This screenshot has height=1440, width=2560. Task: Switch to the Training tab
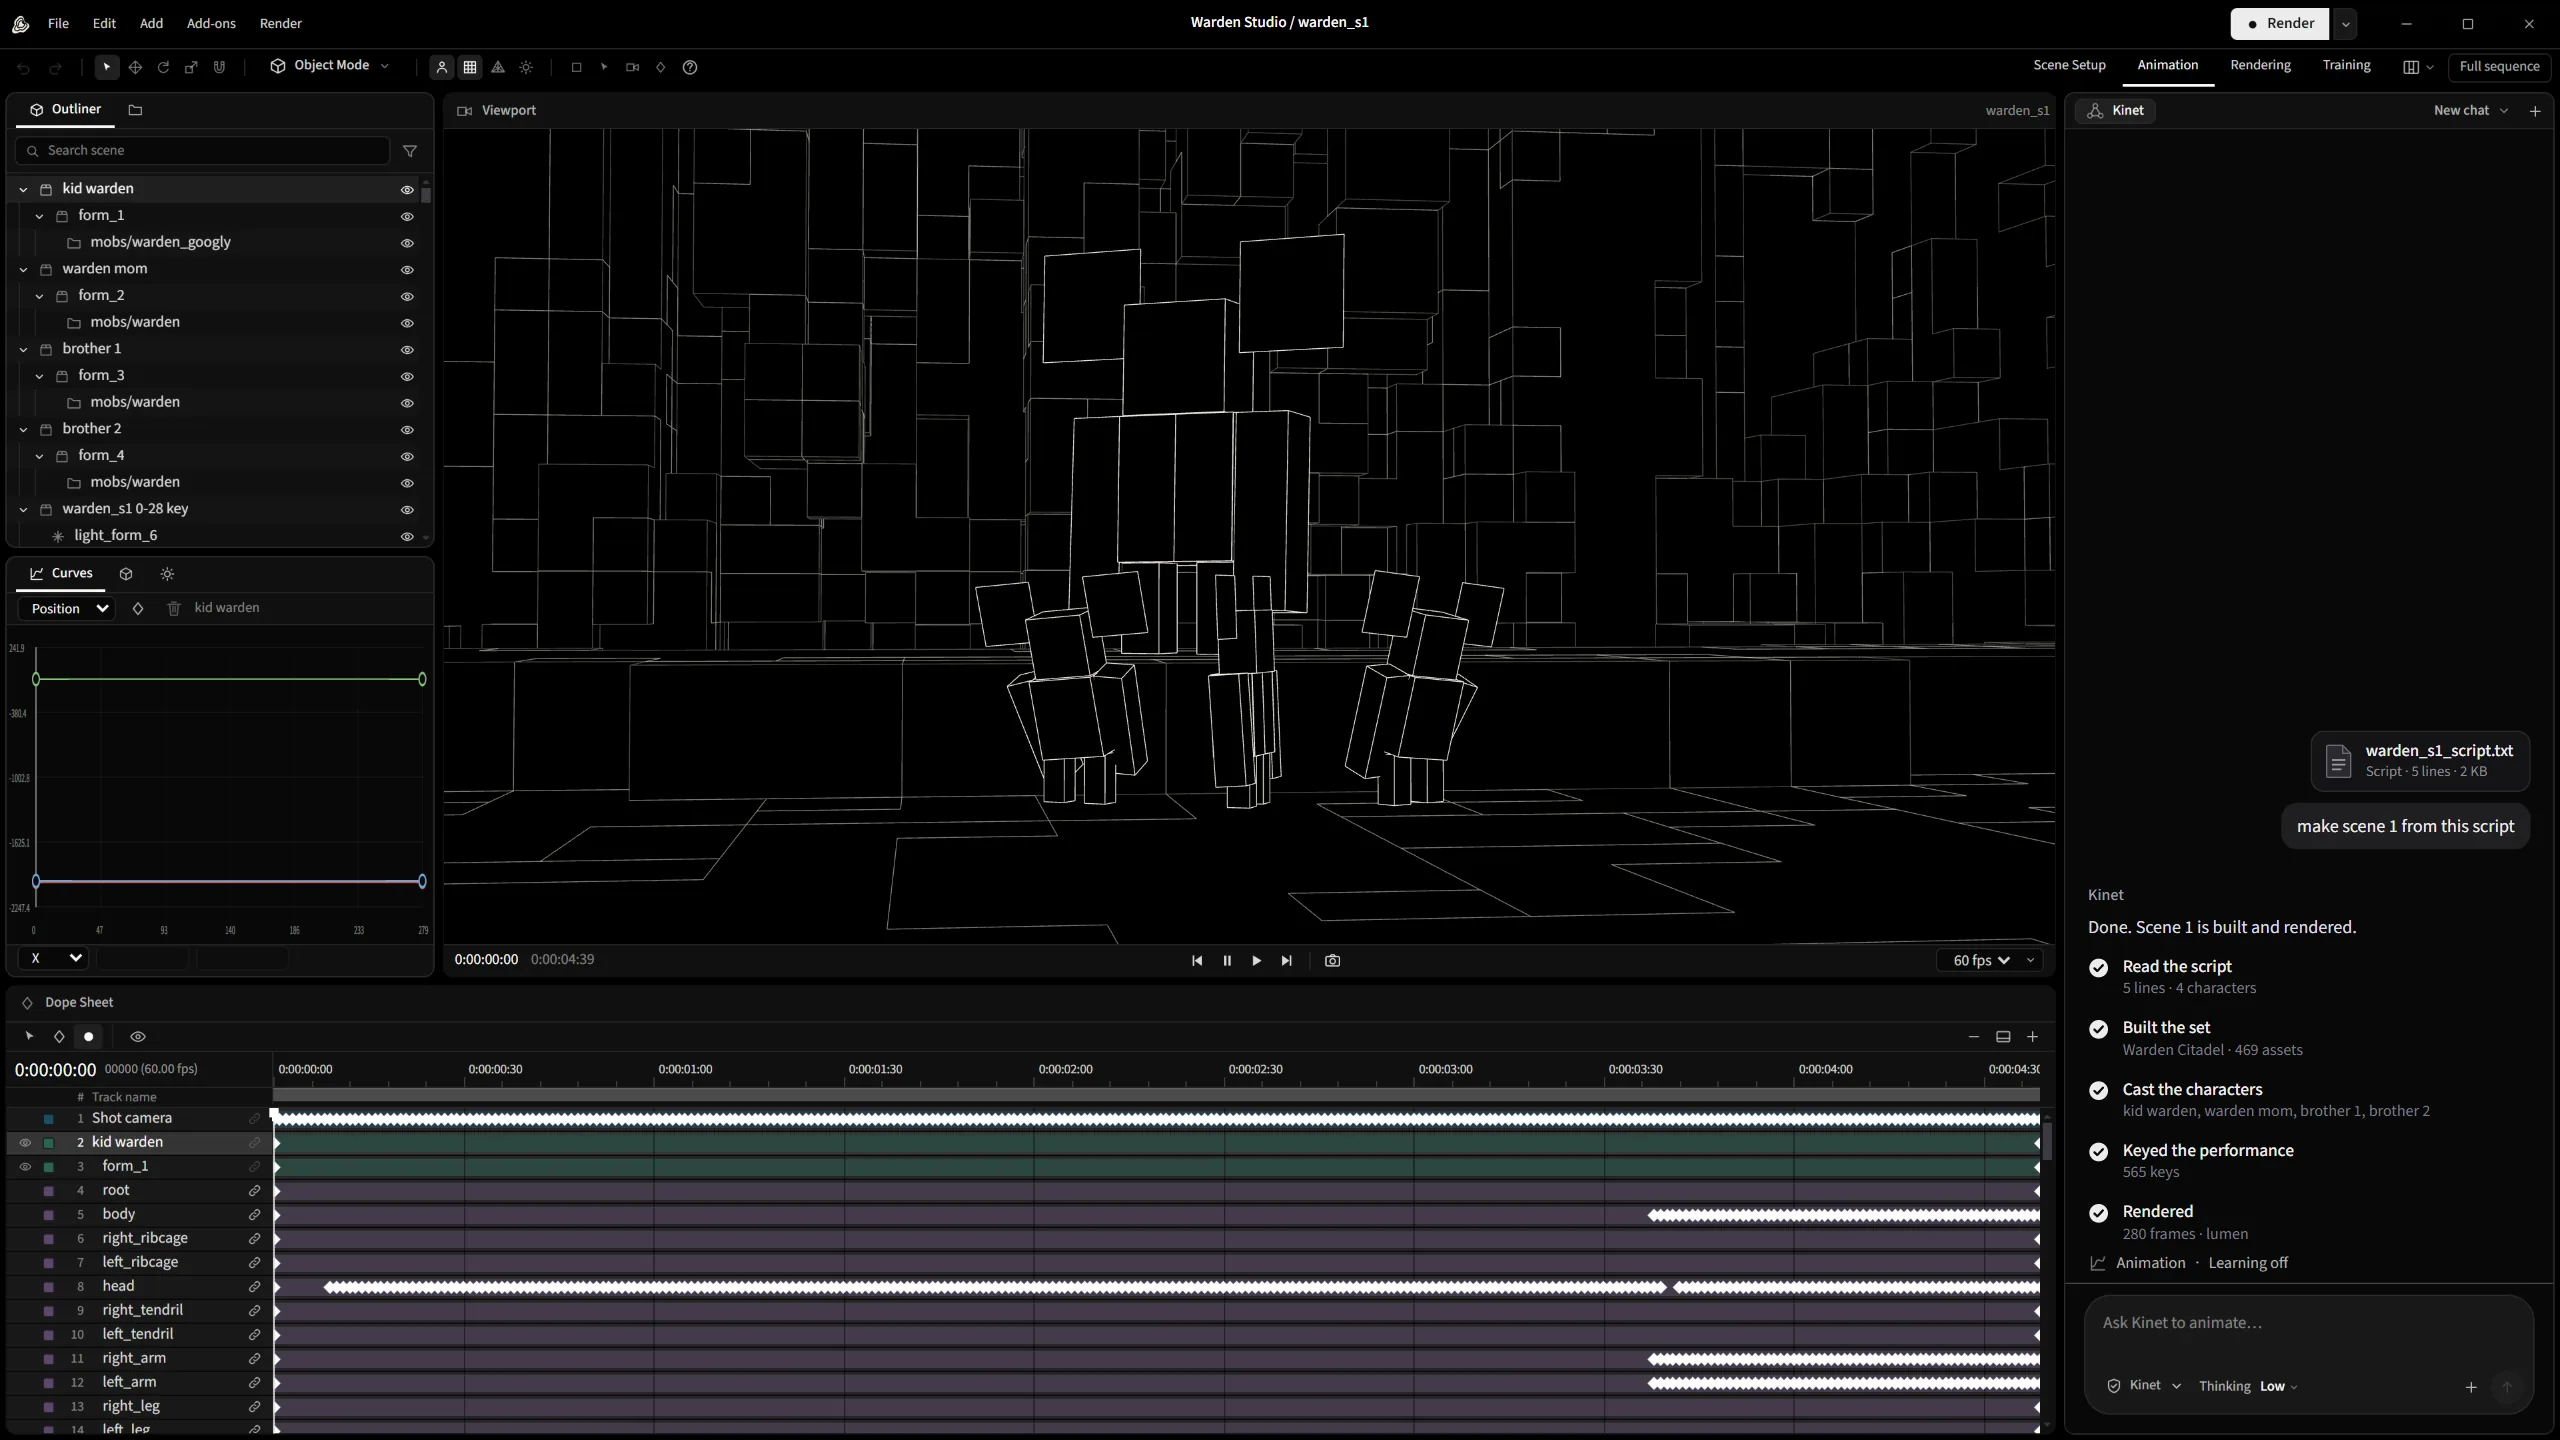coord(2346,66)
